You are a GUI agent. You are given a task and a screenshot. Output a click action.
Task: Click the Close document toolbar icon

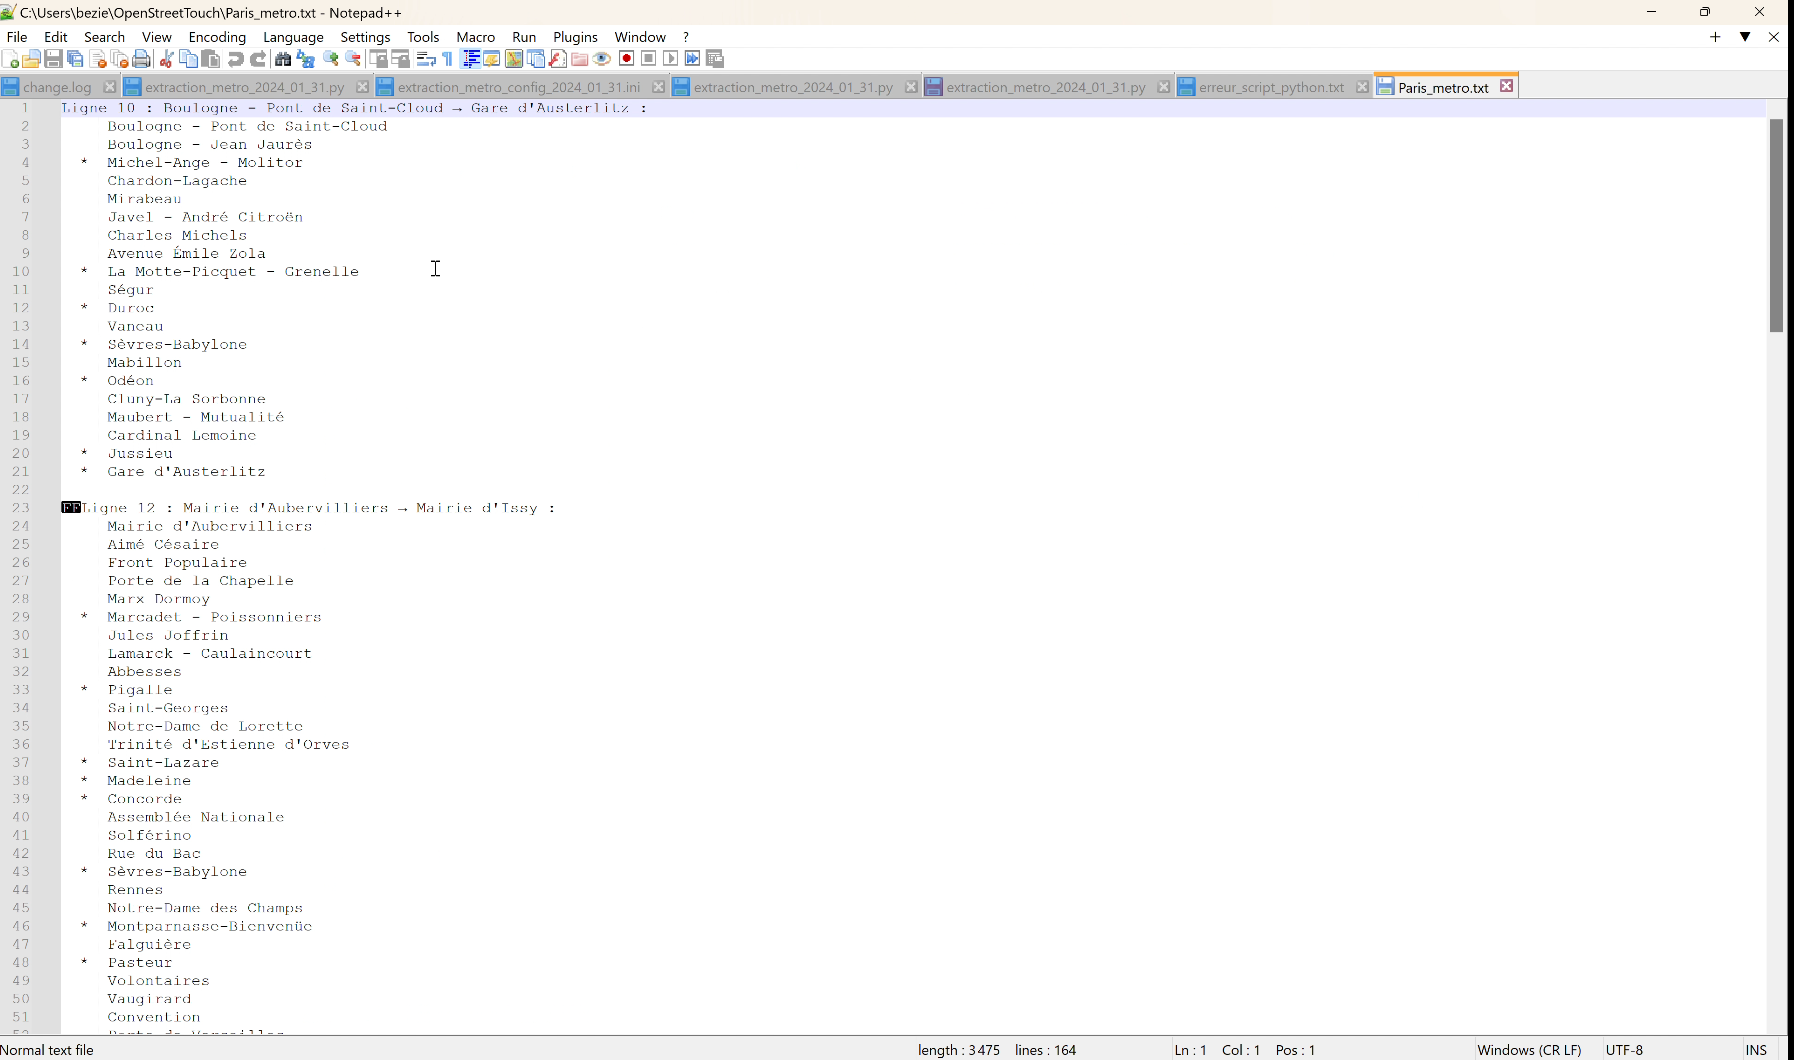click(97, 59)
